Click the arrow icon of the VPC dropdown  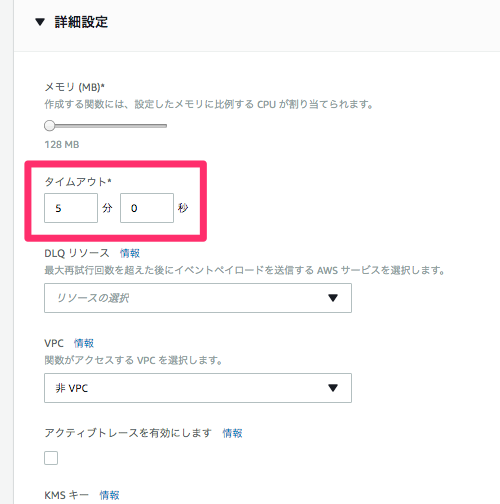[x=333, y=388]
